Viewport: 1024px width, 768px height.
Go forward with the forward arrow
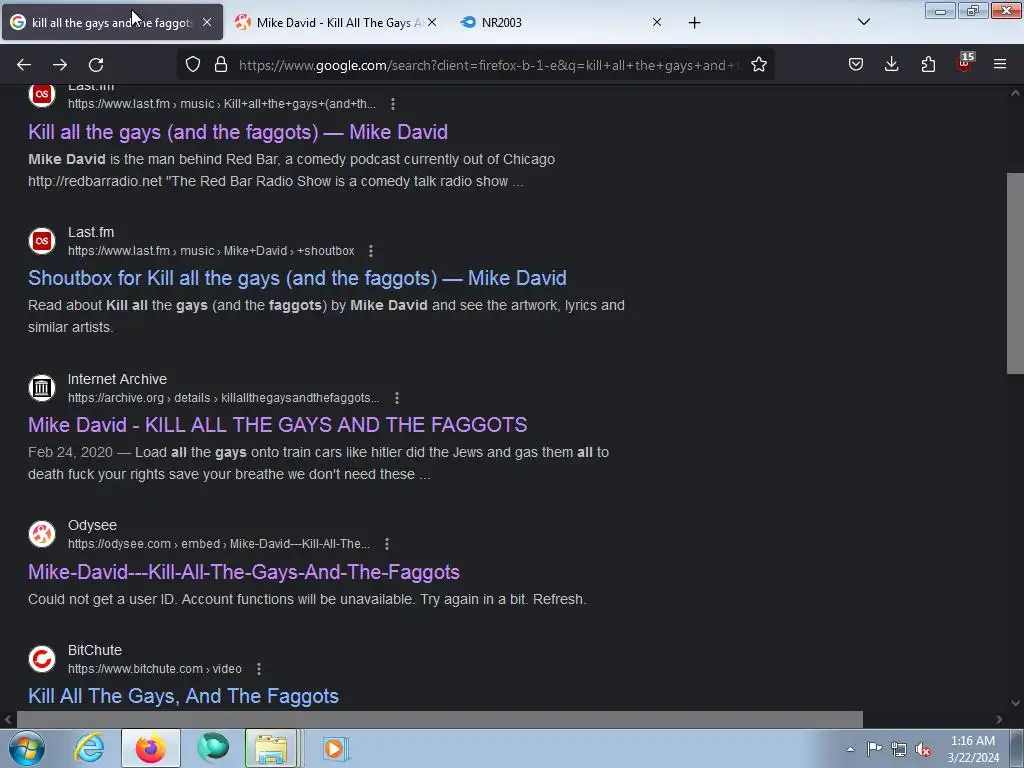60,65
